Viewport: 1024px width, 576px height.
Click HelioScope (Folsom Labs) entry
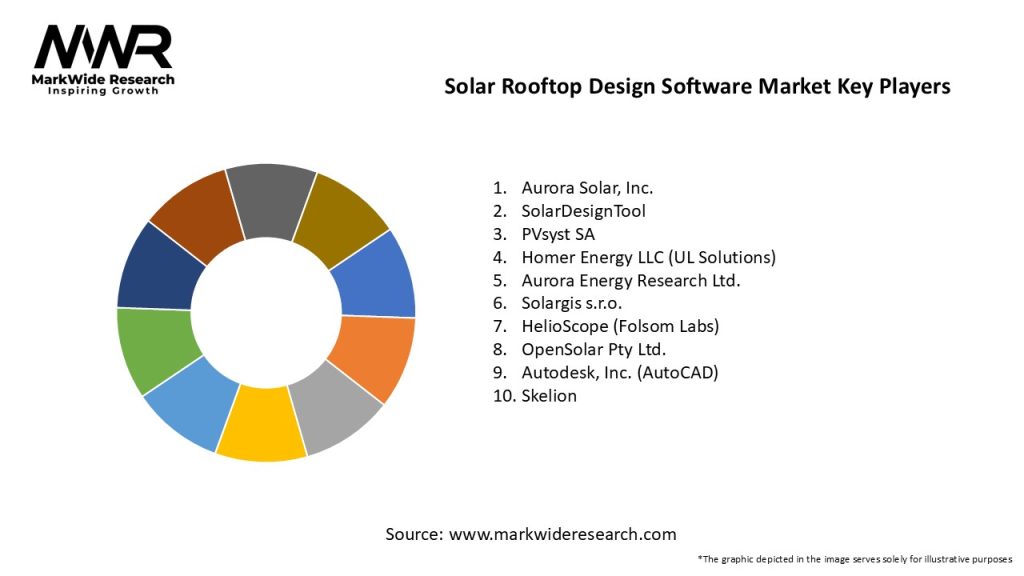(x=619, y=326)
